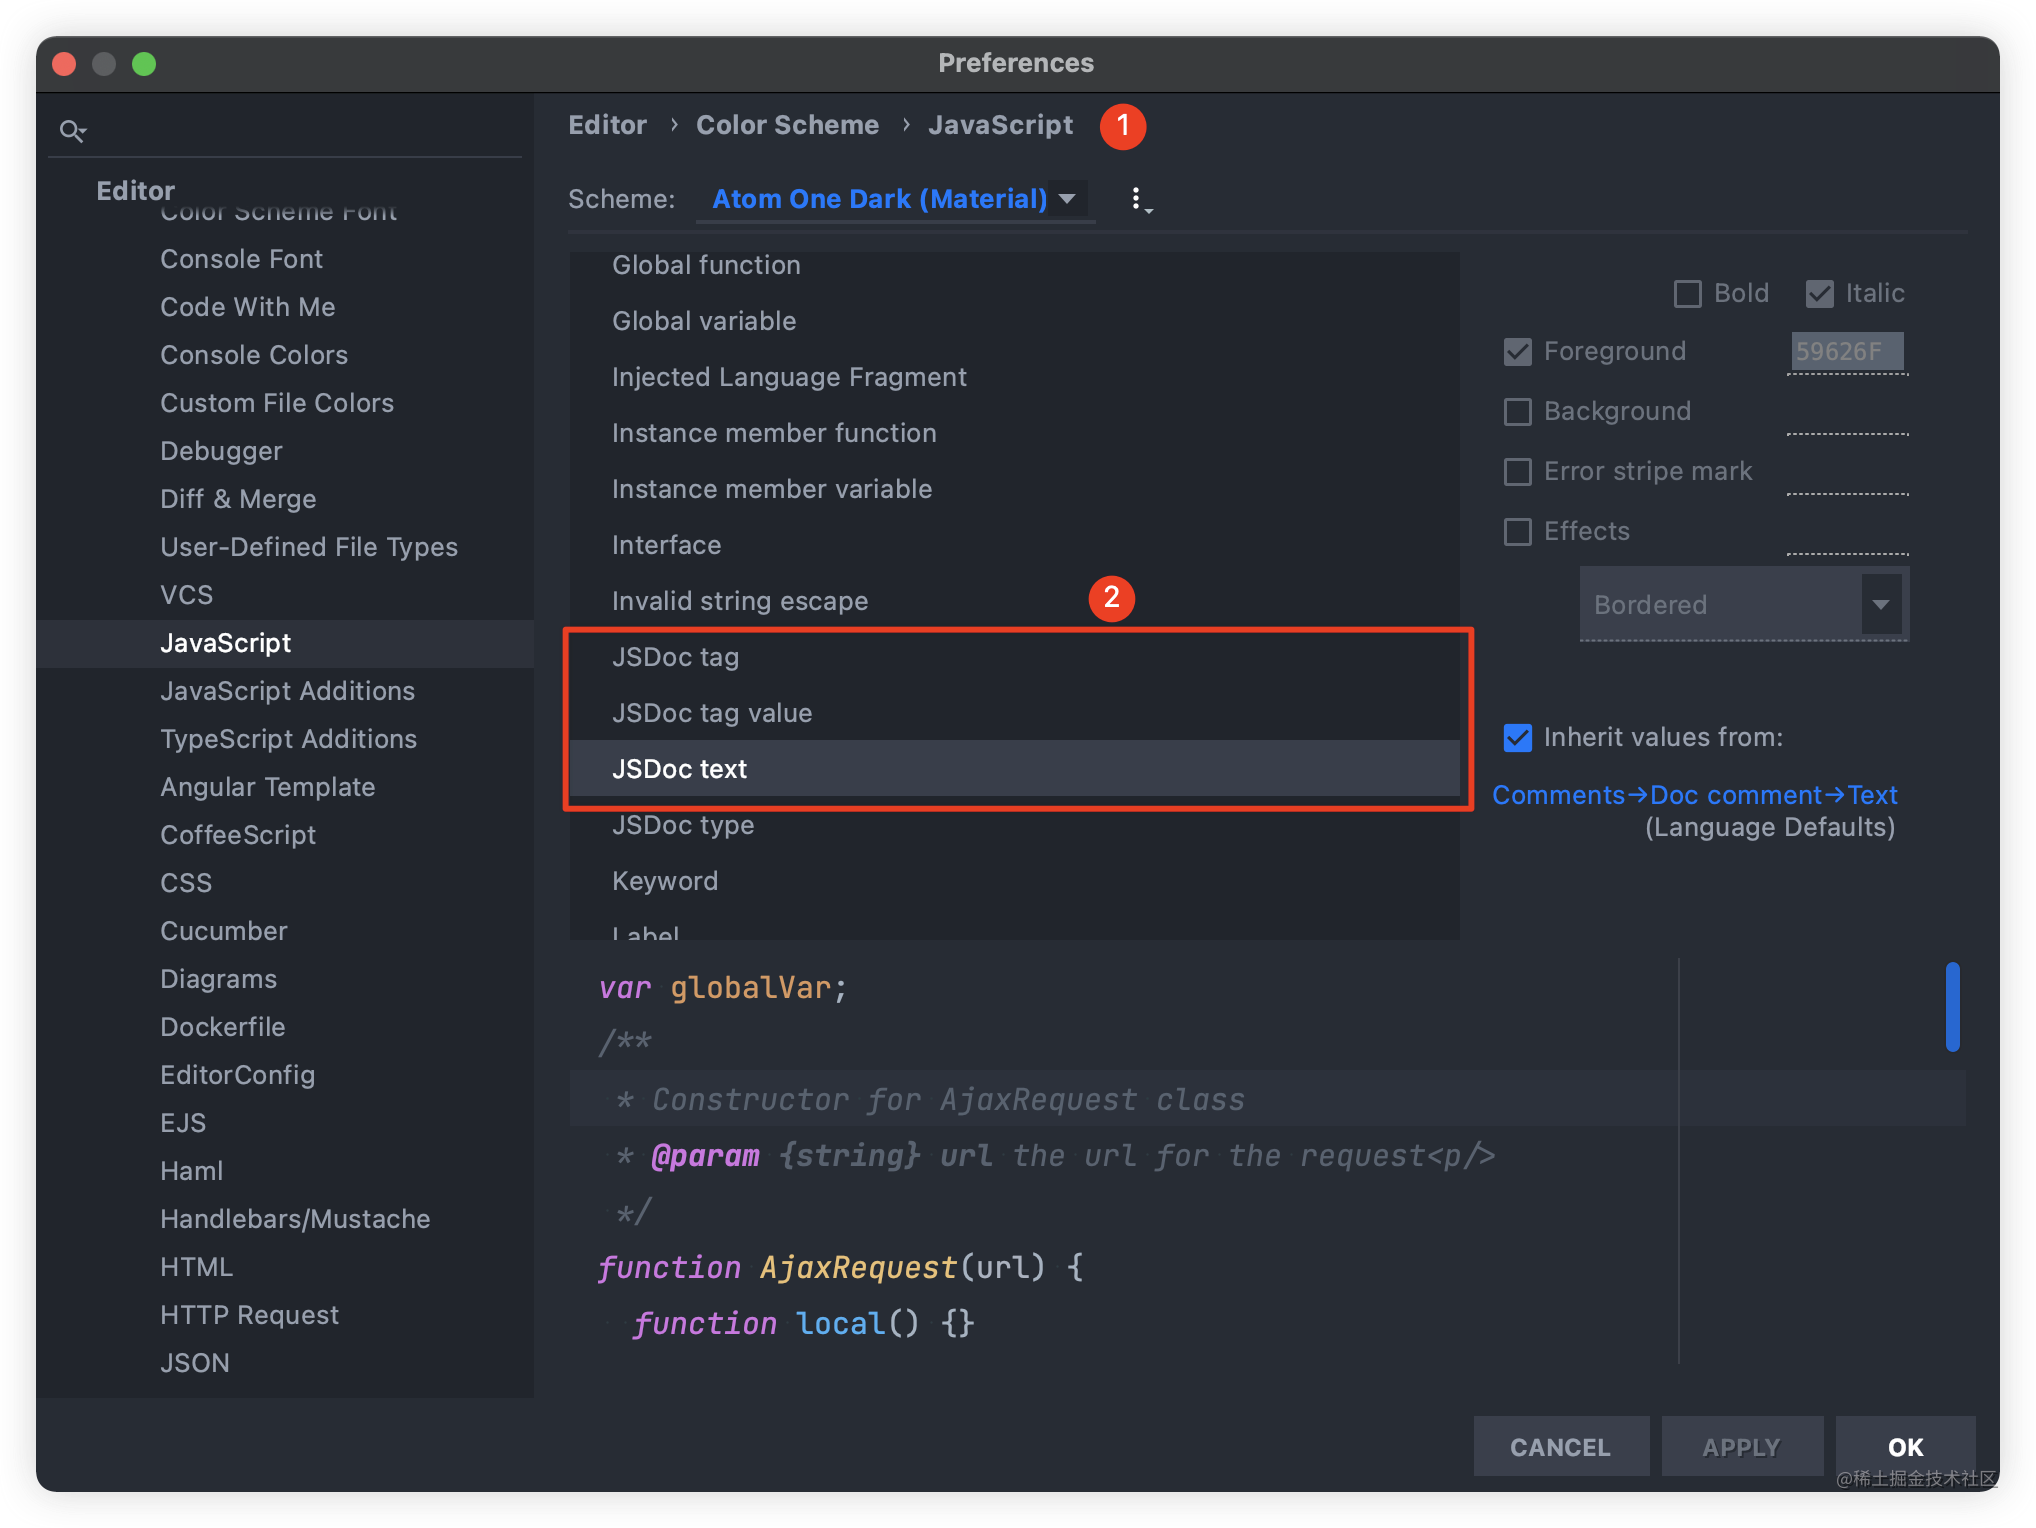This screenshot has width=2036, height=1528.
Task: Toggle the Italic checkbox
Action: [1820, 294]
